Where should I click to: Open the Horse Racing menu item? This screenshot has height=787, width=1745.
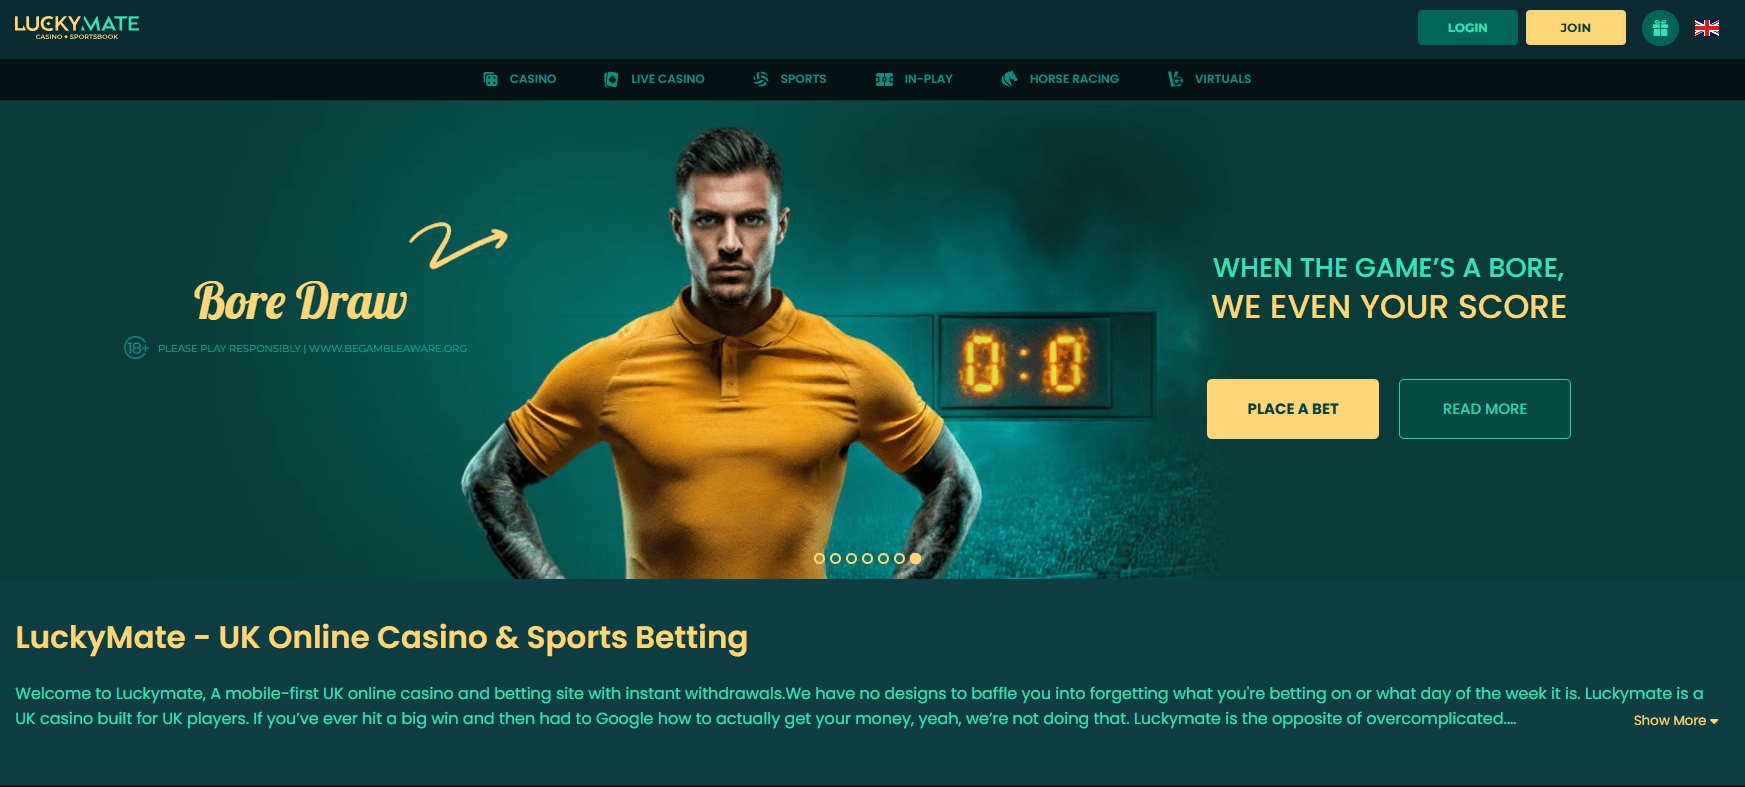pos(1074,79)
